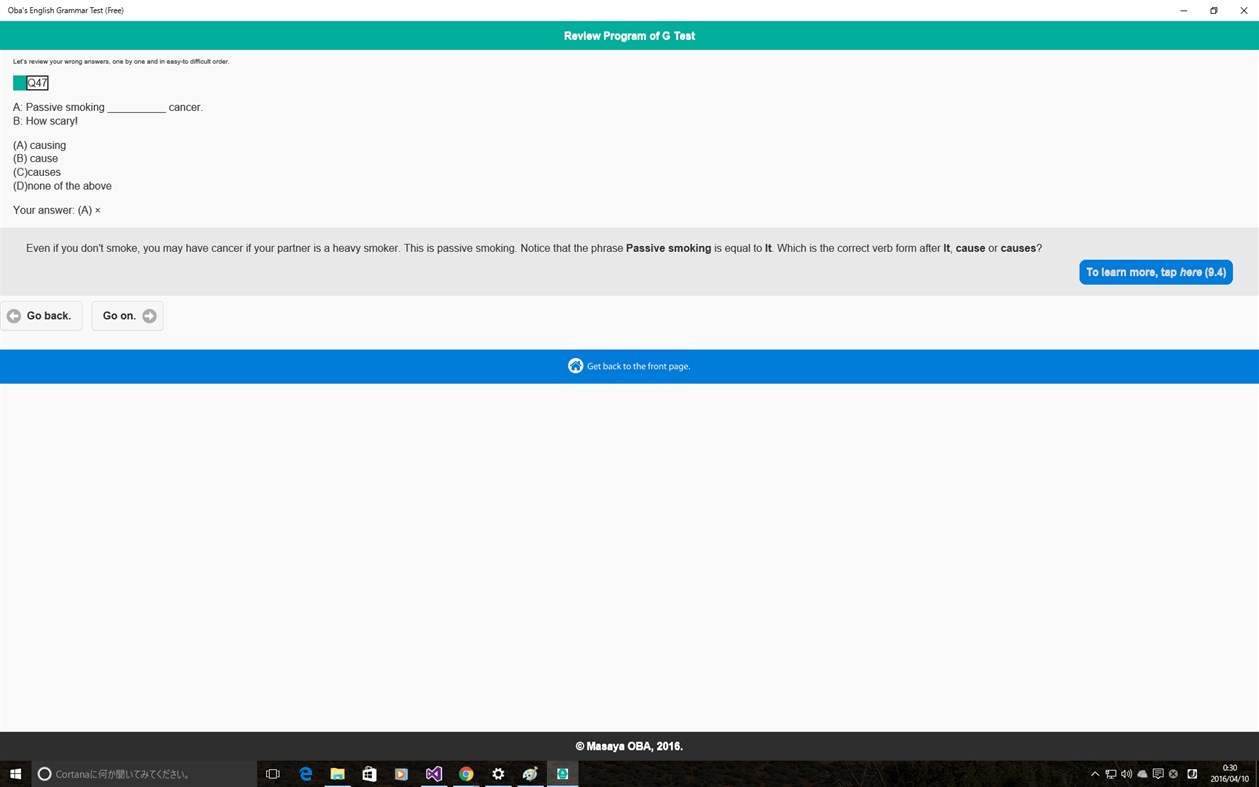
Task: Open the Movies & TV app
Action: click(401, 773)
